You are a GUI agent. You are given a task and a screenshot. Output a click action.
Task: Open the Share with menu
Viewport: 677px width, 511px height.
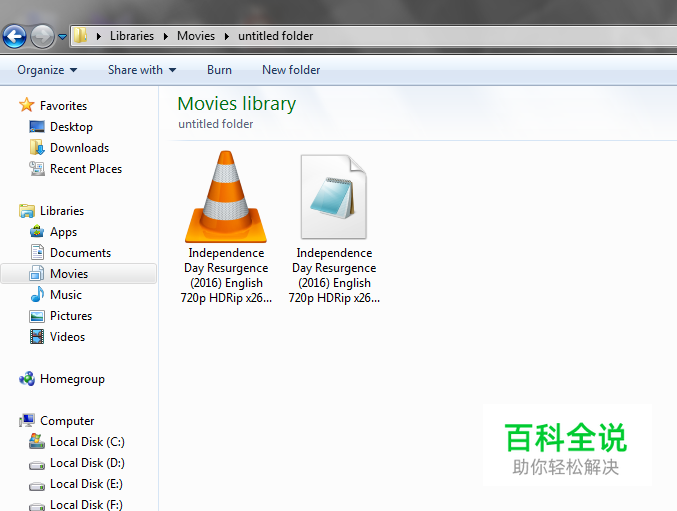pyautogui.click(x=142, y=70)
